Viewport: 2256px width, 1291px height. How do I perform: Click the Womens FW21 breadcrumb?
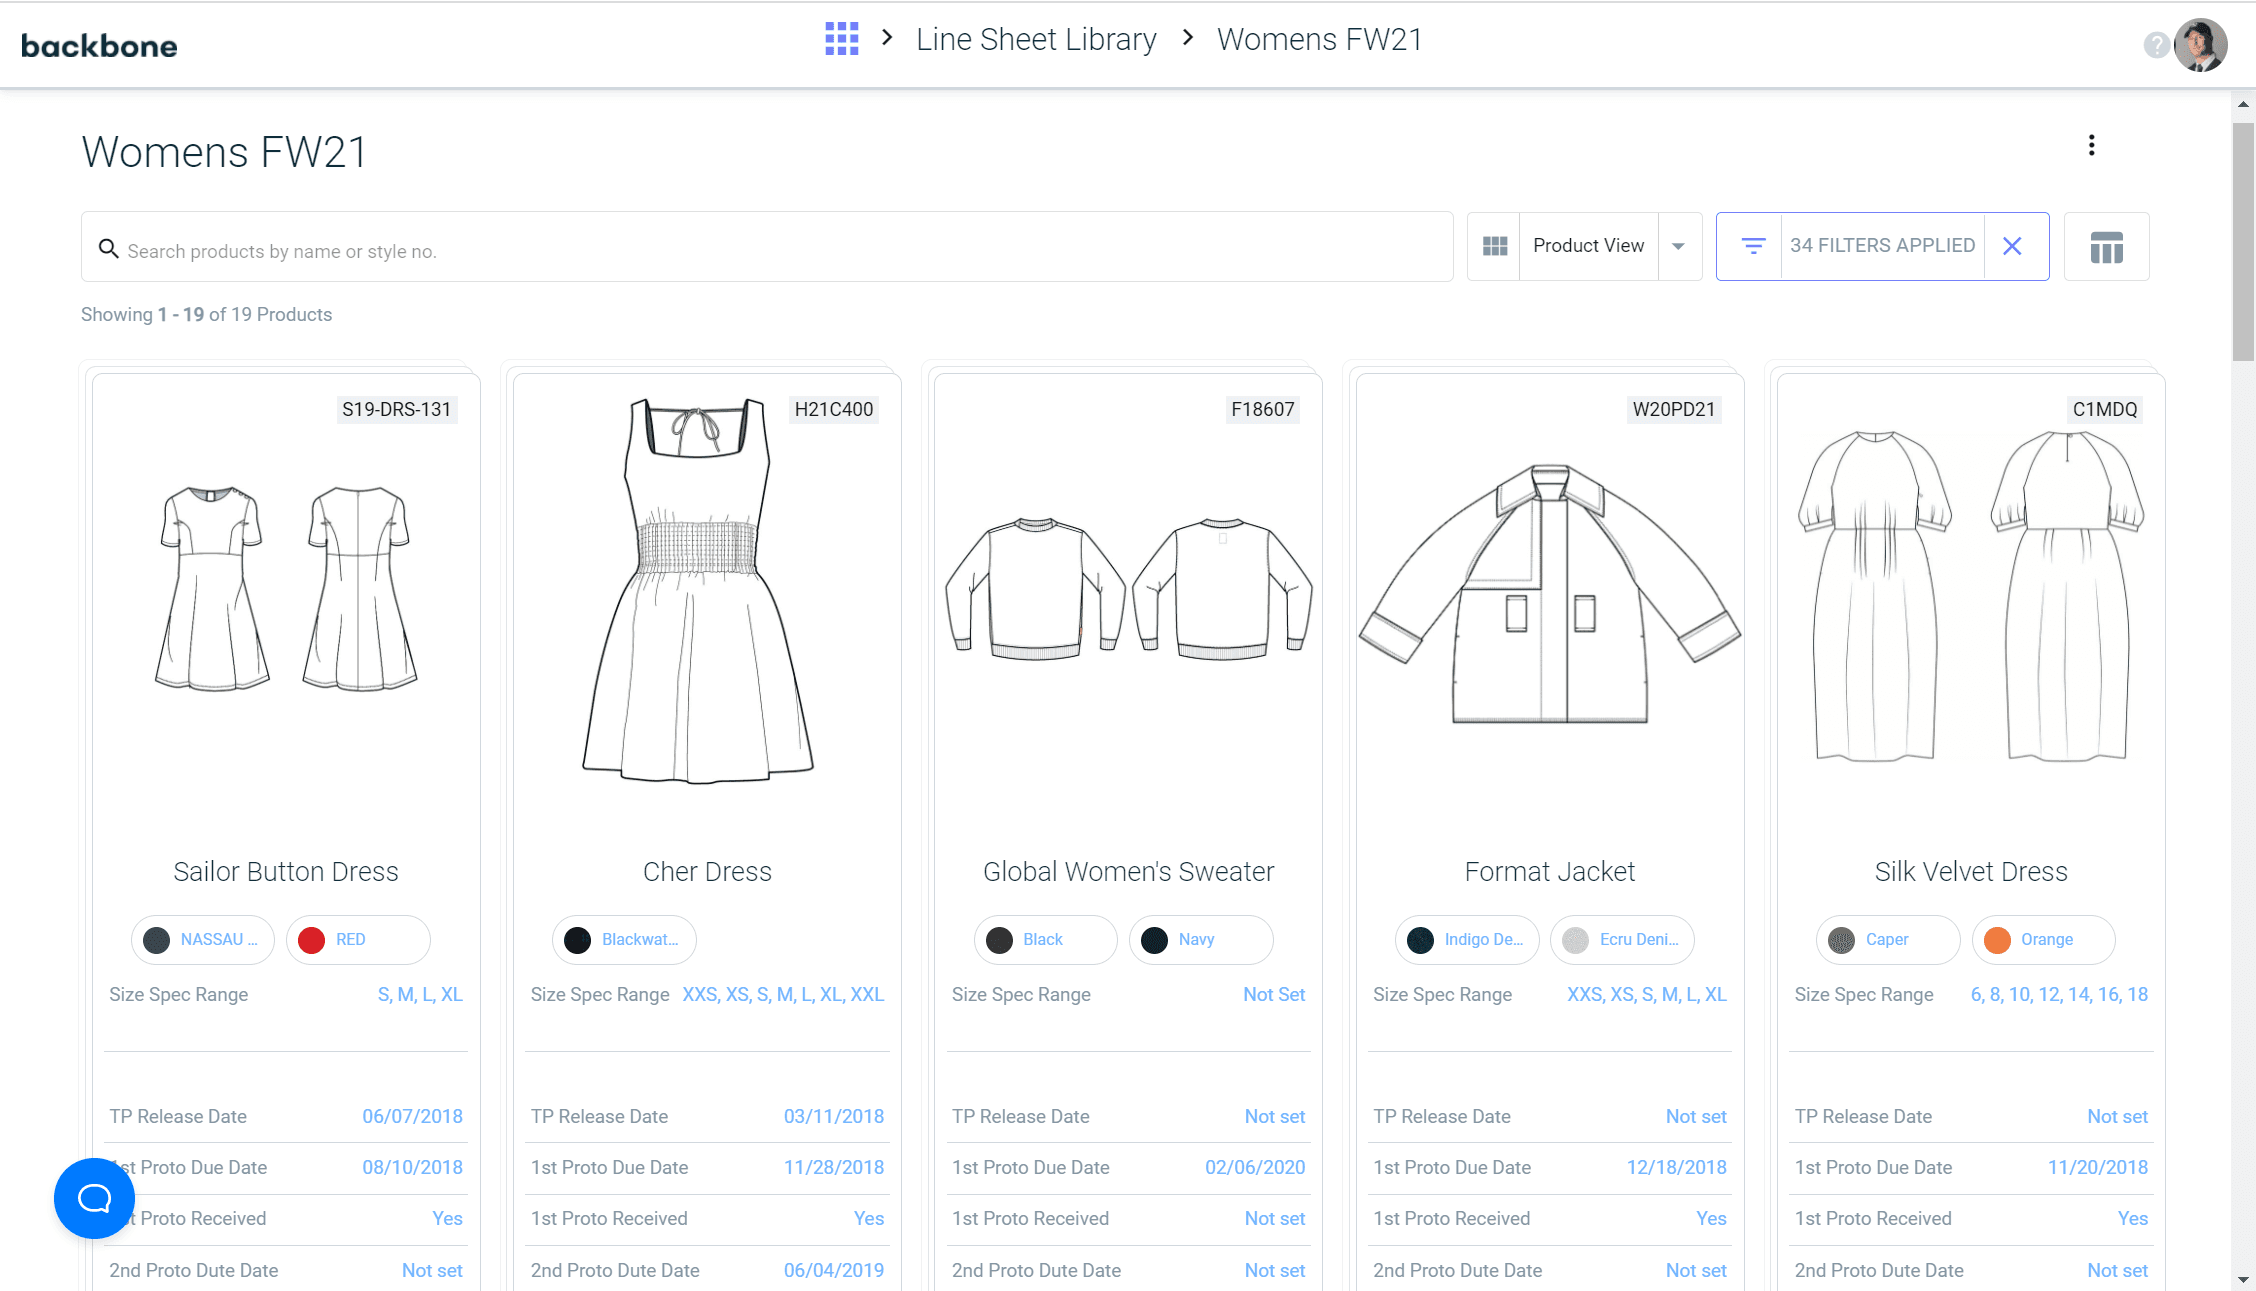(1319, 39)
